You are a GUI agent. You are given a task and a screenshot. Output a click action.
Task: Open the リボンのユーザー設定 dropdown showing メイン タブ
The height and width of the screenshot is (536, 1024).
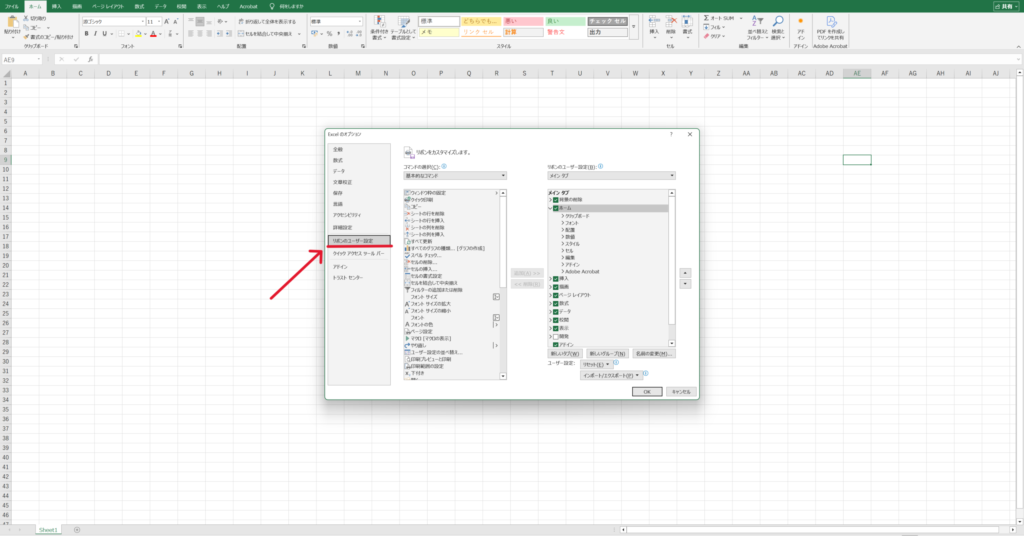coord(611,176)
